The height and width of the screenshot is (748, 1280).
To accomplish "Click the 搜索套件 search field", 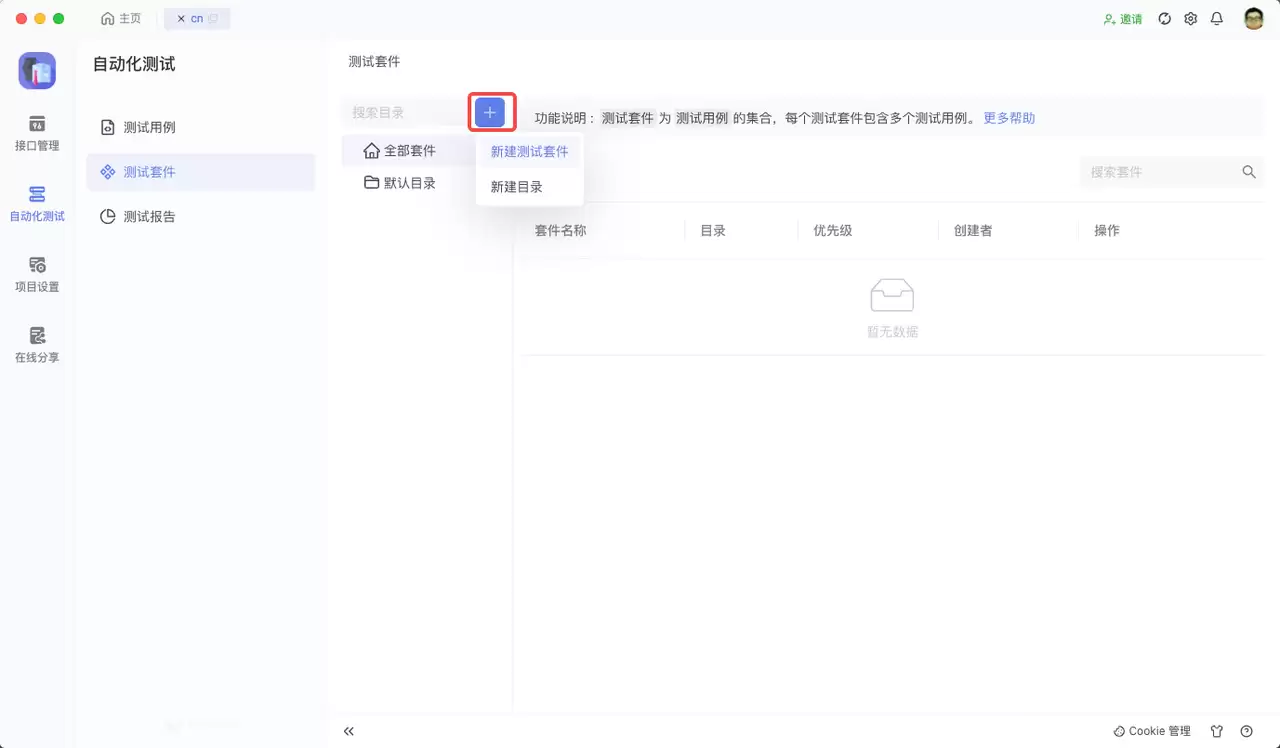I will tap(1158, 172).
